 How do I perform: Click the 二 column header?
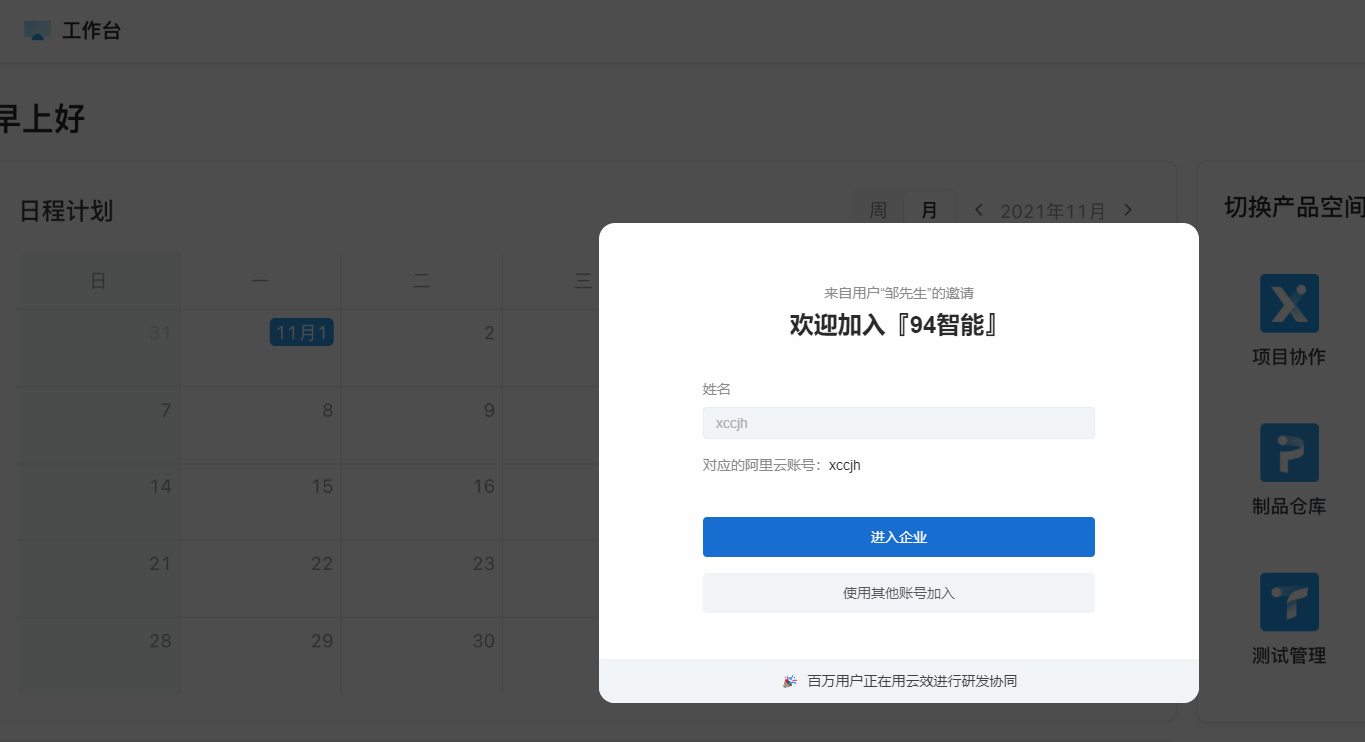422,281
